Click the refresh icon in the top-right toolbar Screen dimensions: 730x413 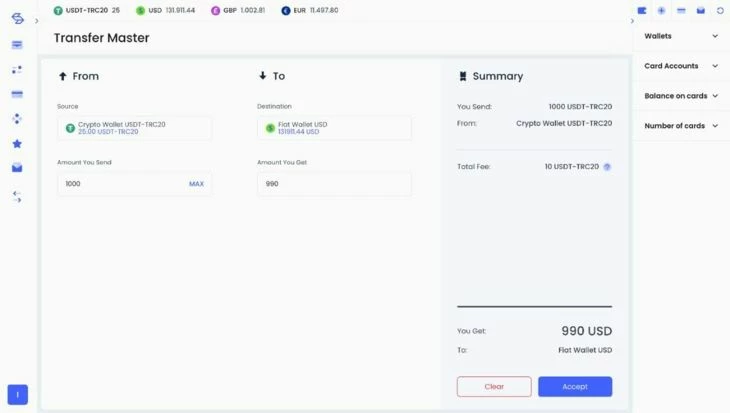(x=720, y=11)
